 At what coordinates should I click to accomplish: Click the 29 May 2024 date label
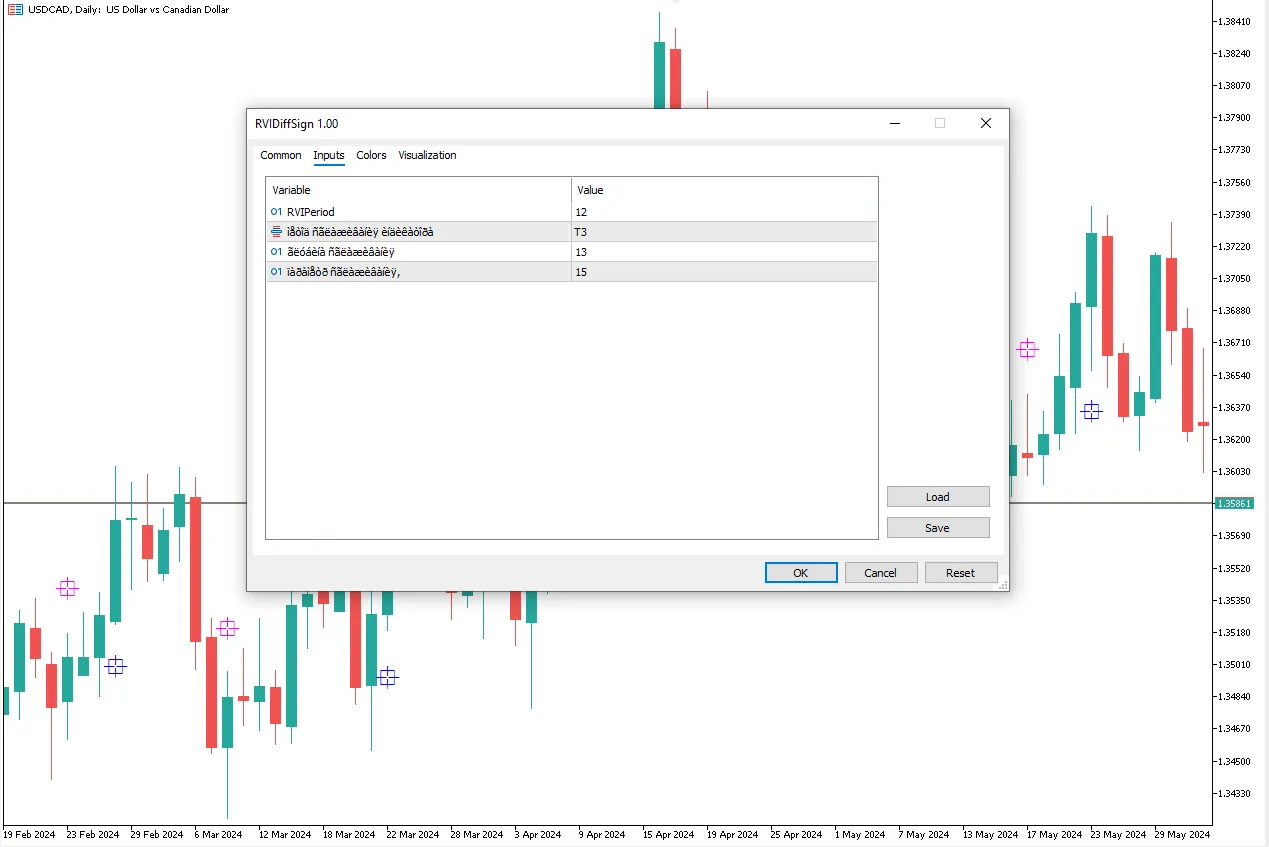pos(1181,834)
